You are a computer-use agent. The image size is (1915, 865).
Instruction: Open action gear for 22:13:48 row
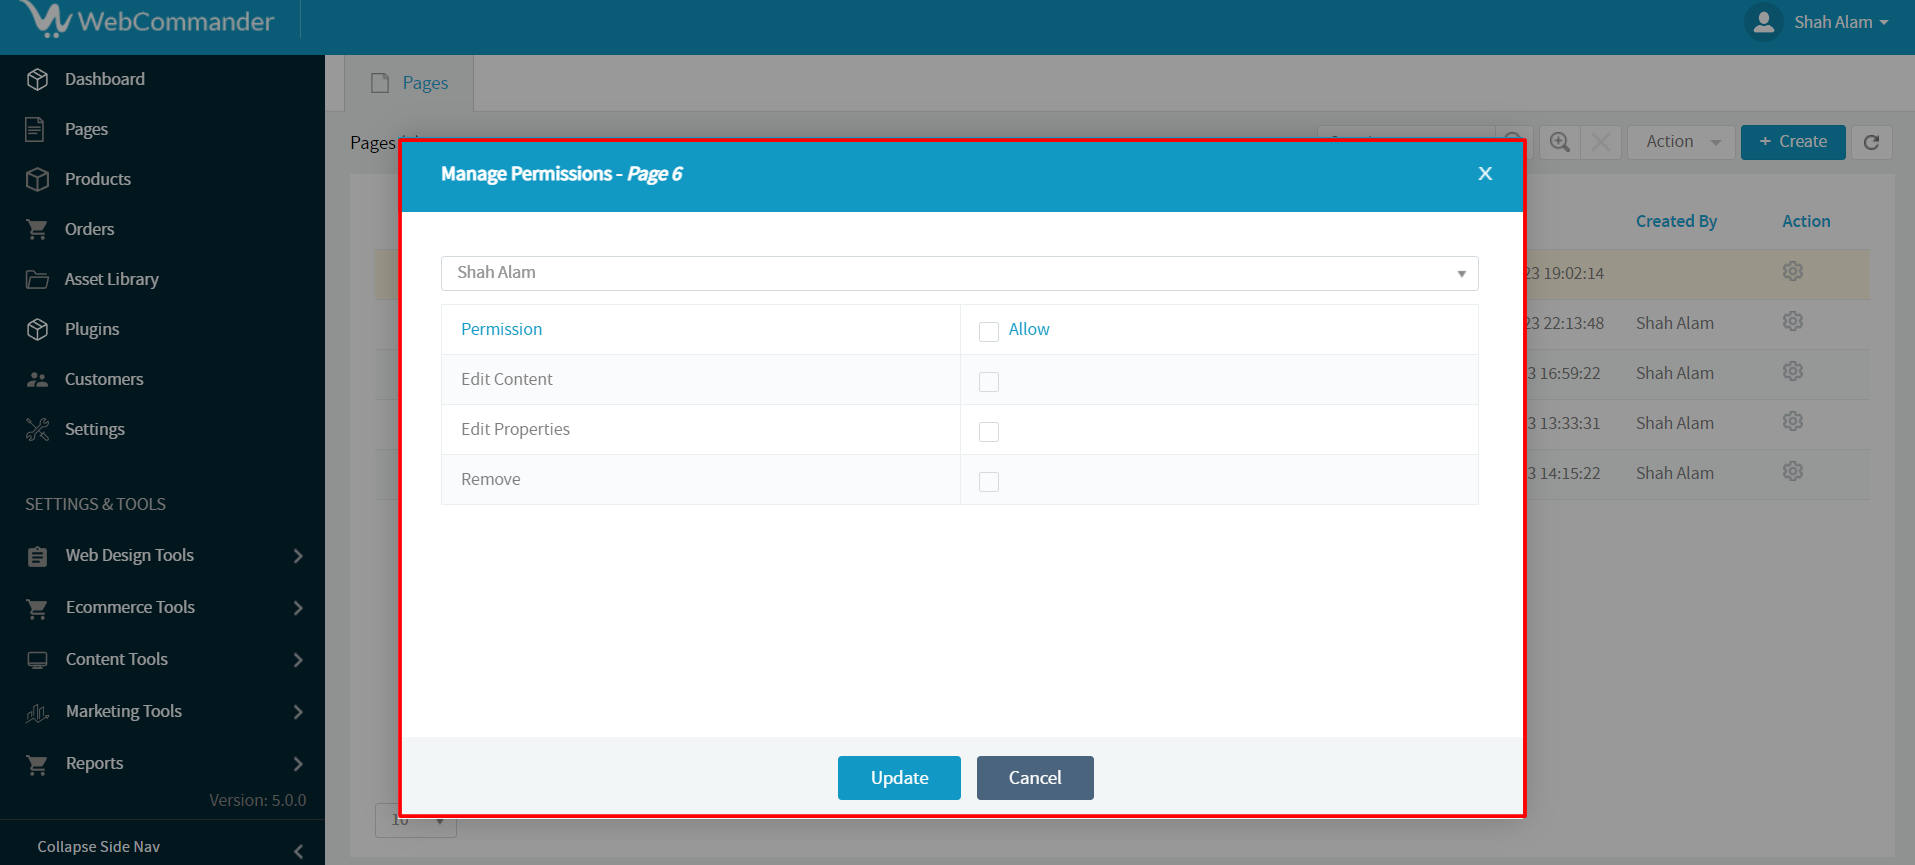1793,322
